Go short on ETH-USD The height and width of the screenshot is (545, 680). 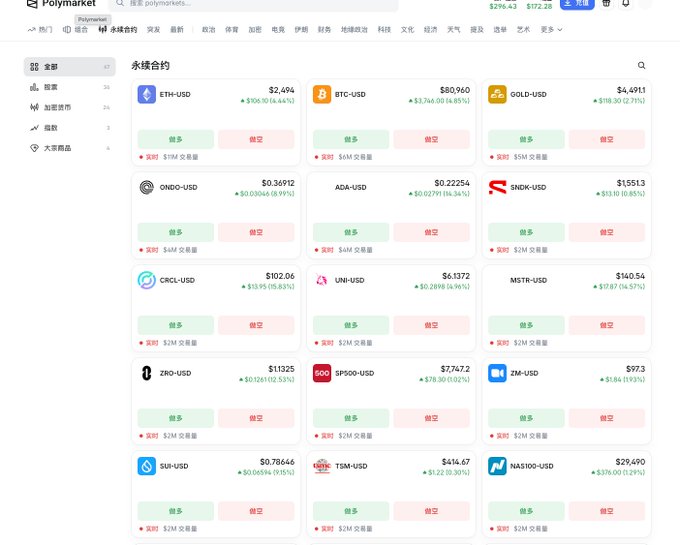[x=256, y=139]
